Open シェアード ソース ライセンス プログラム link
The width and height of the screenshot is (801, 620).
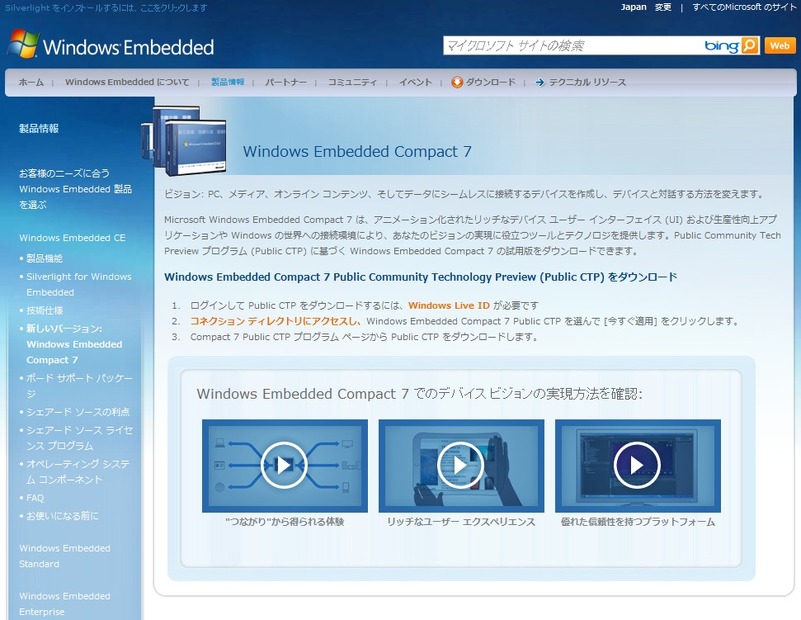click(79, 438)
